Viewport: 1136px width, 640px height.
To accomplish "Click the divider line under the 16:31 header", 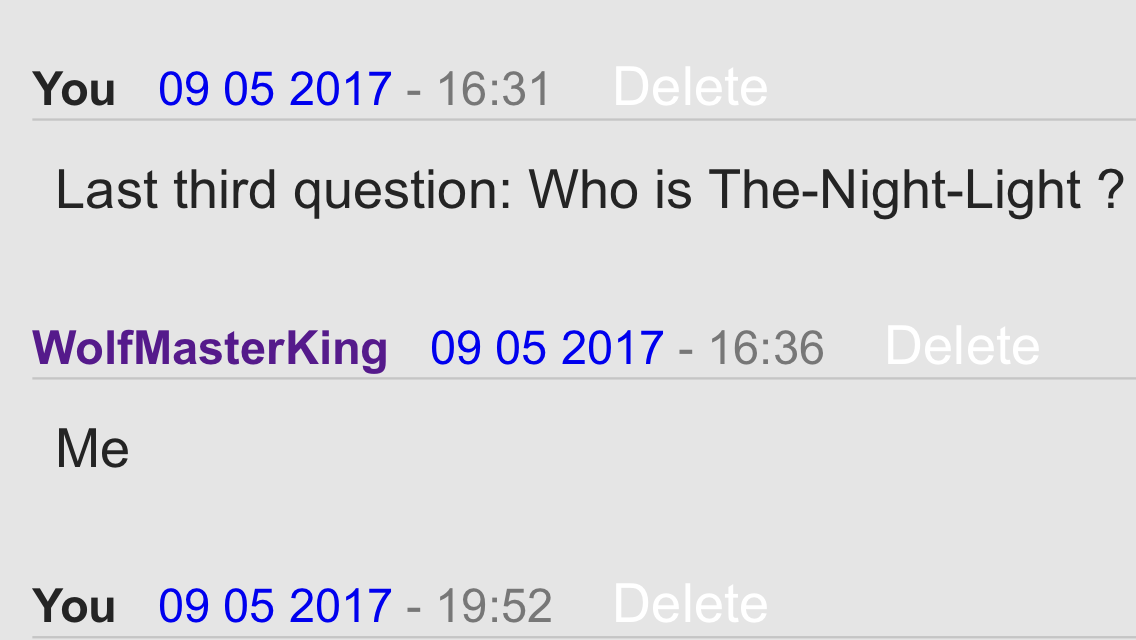I will coord(584,120).
